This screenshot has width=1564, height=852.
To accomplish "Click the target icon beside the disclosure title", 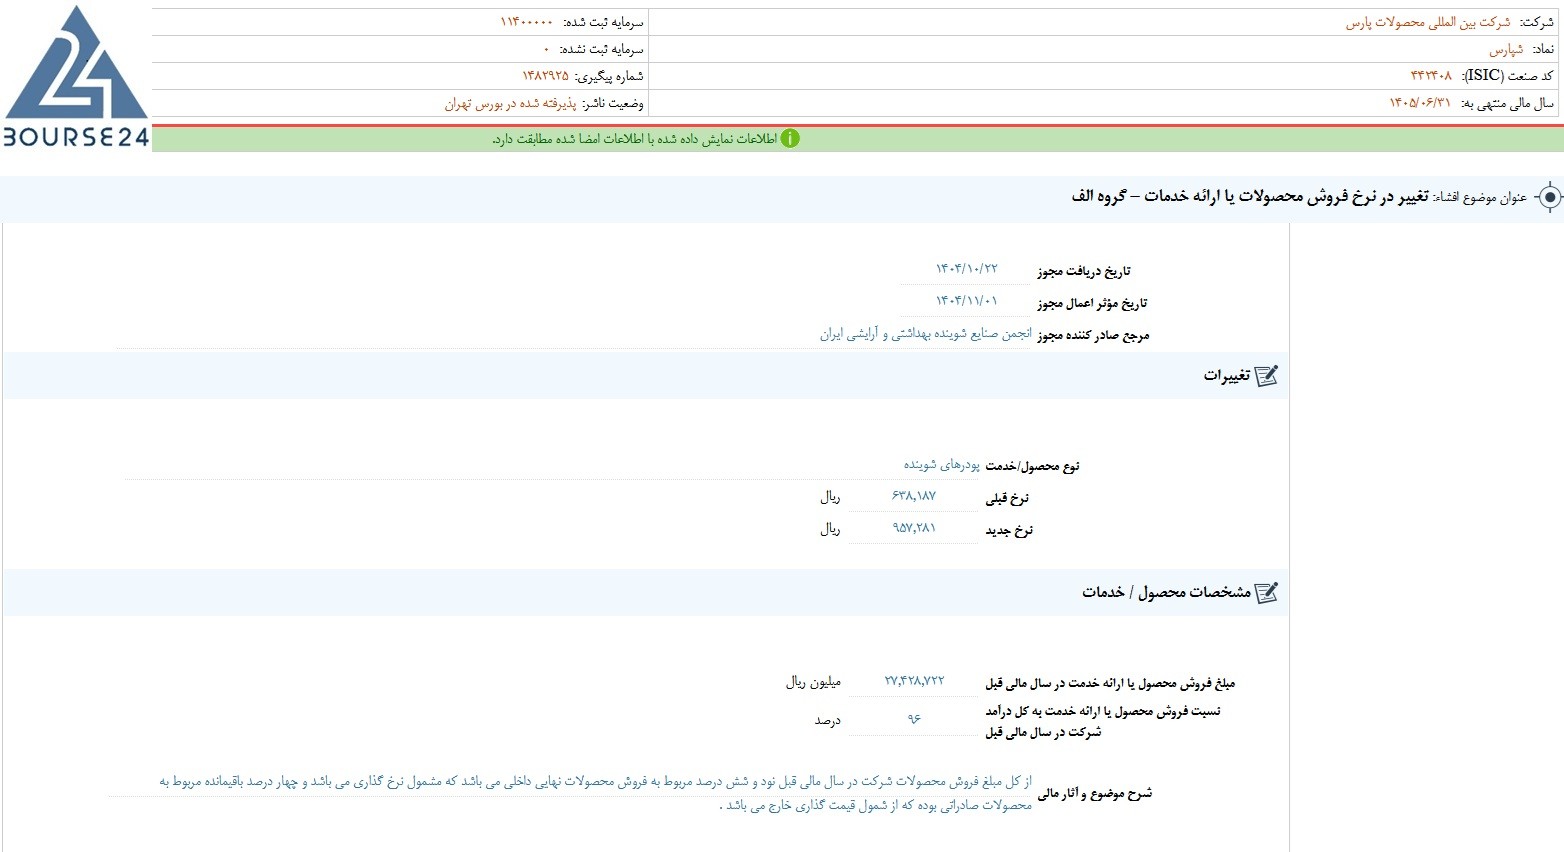I will point(1549,198).
